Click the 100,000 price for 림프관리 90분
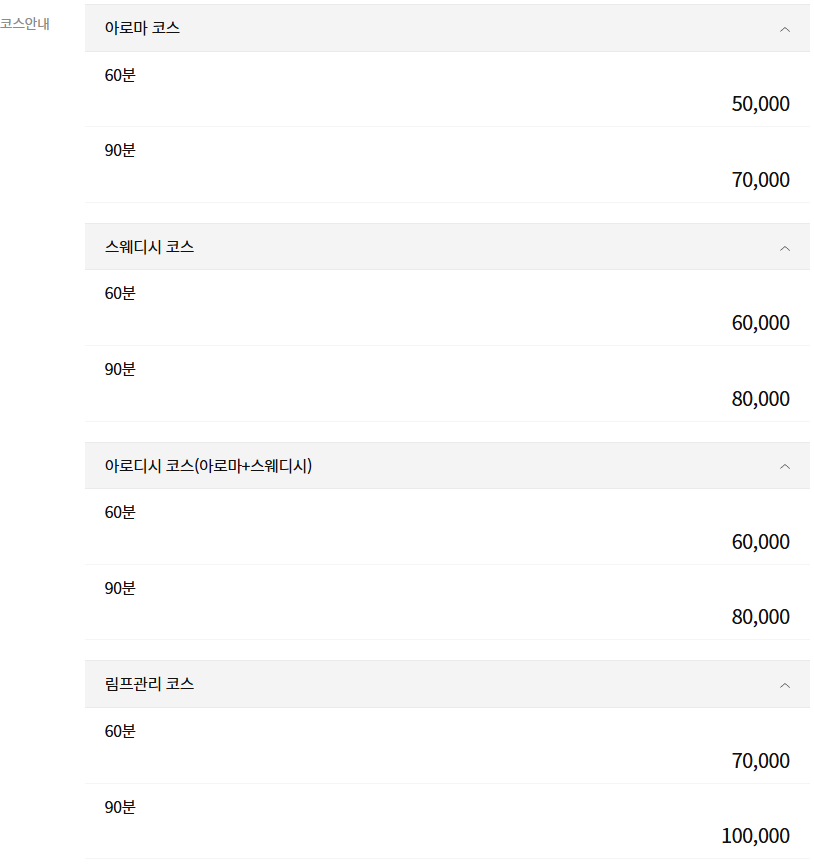814x866 pixels. pyautogui.click(x=757, y=835)
